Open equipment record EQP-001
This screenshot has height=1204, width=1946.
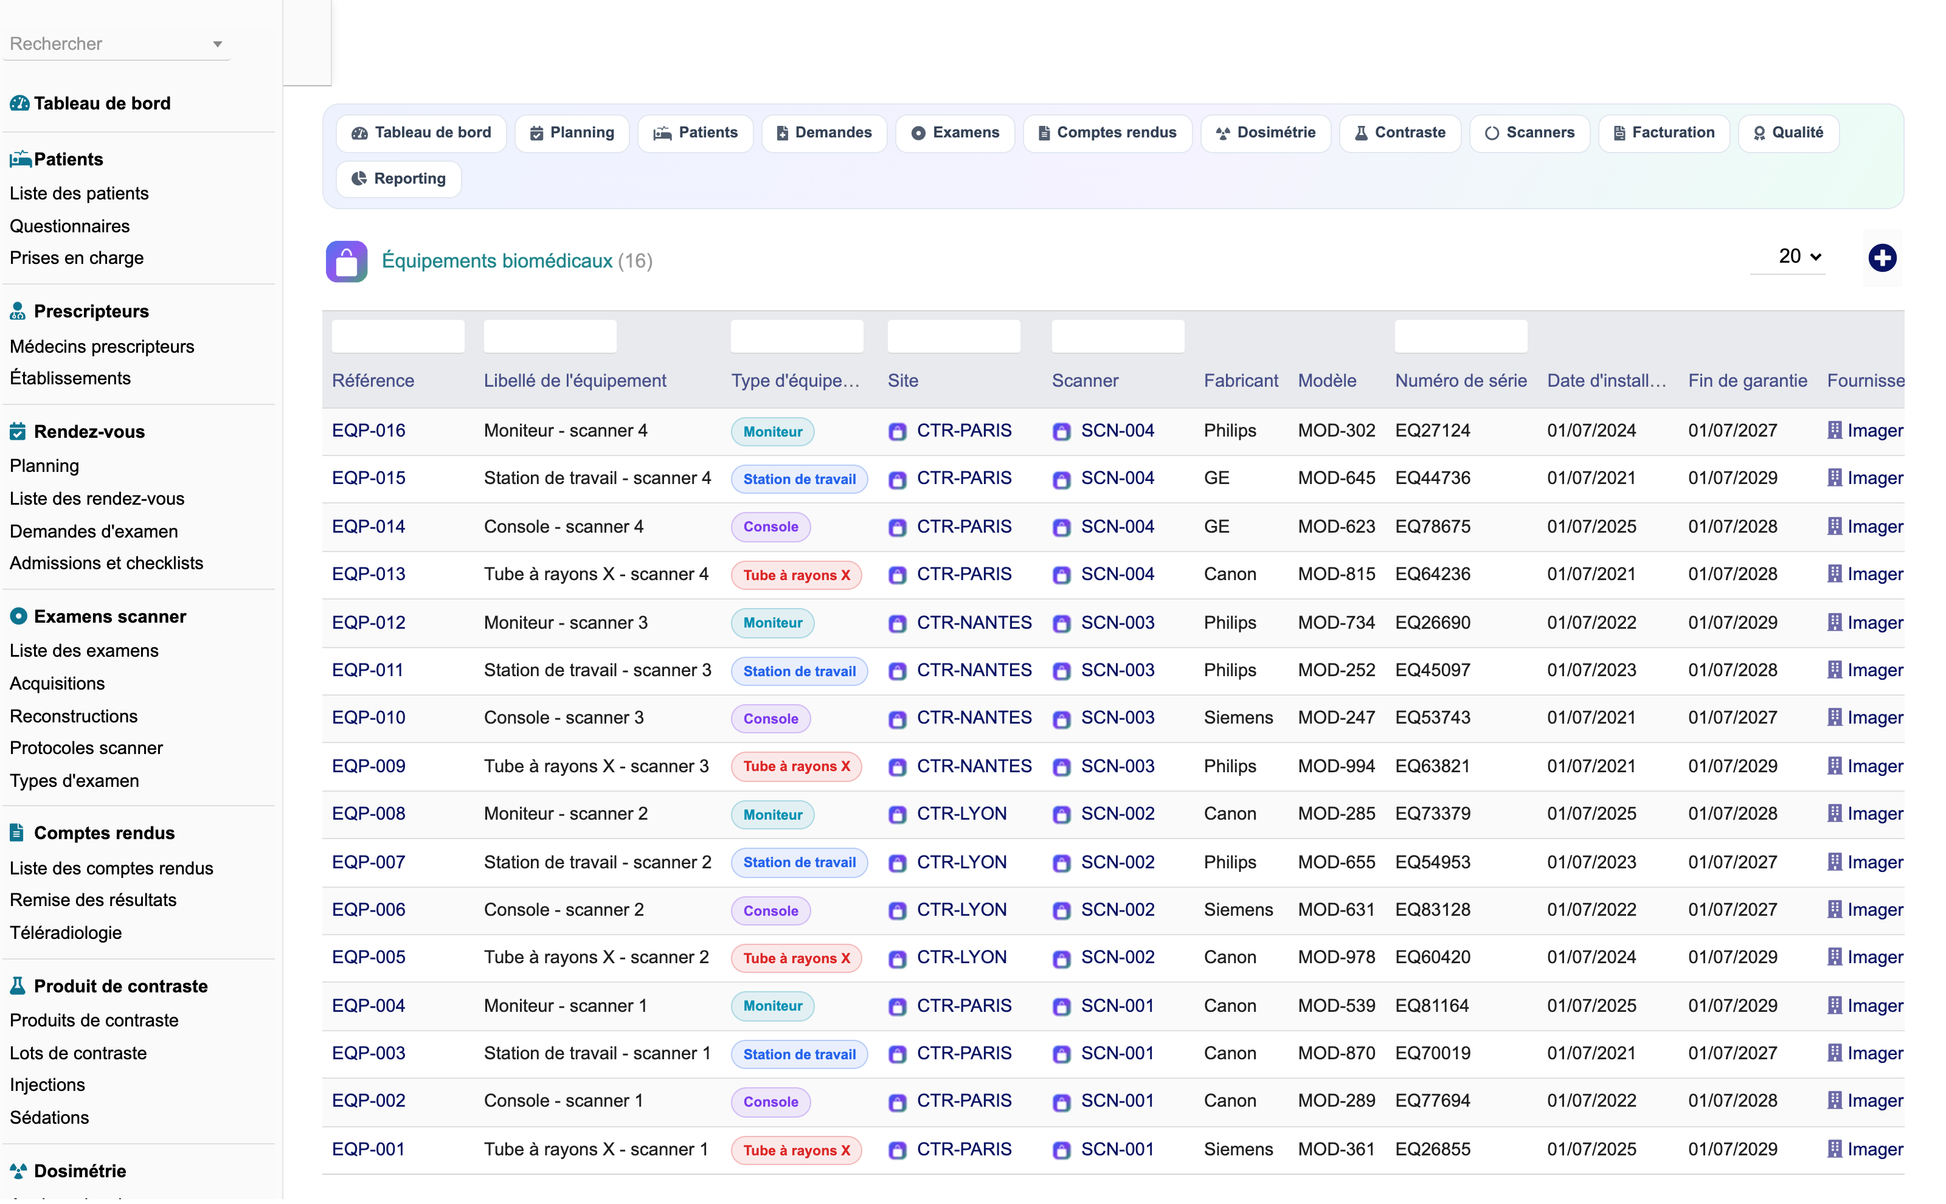(x=369, y=1150)
